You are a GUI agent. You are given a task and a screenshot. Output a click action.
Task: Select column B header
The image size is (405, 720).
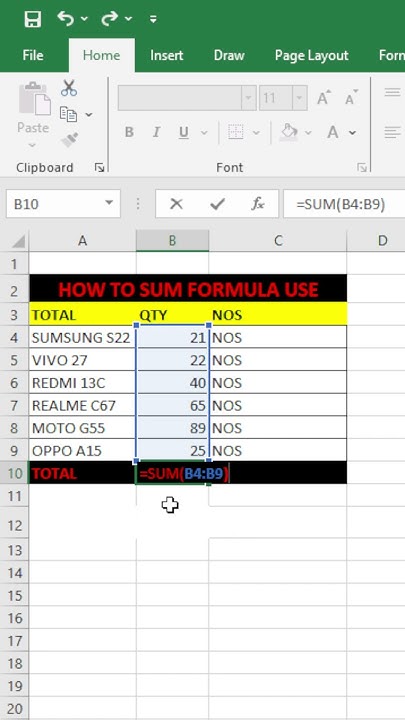(173, 240)
